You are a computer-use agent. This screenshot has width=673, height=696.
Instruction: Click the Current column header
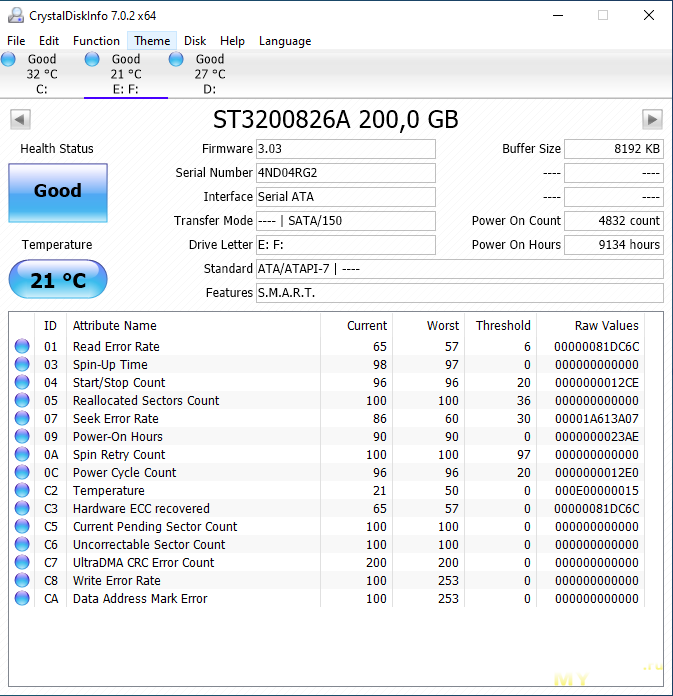point(367,325)
